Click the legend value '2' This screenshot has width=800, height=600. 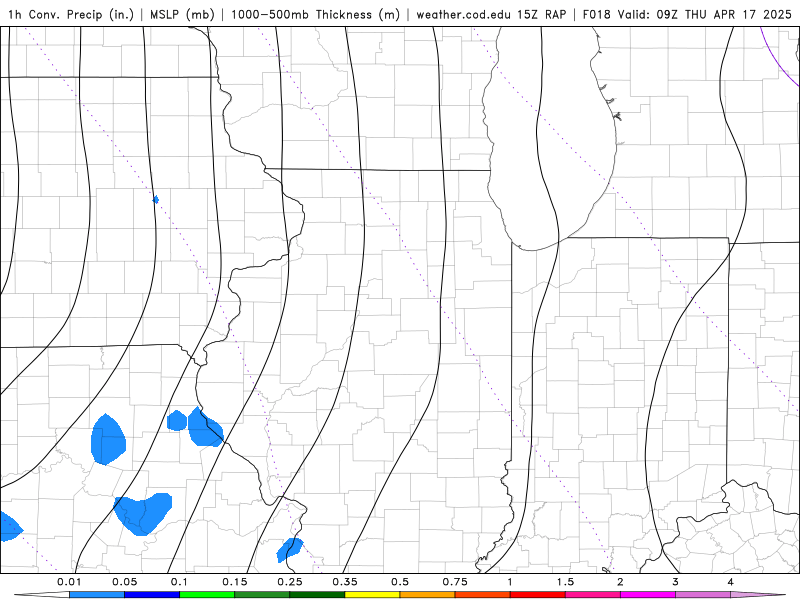pos(620,582)
